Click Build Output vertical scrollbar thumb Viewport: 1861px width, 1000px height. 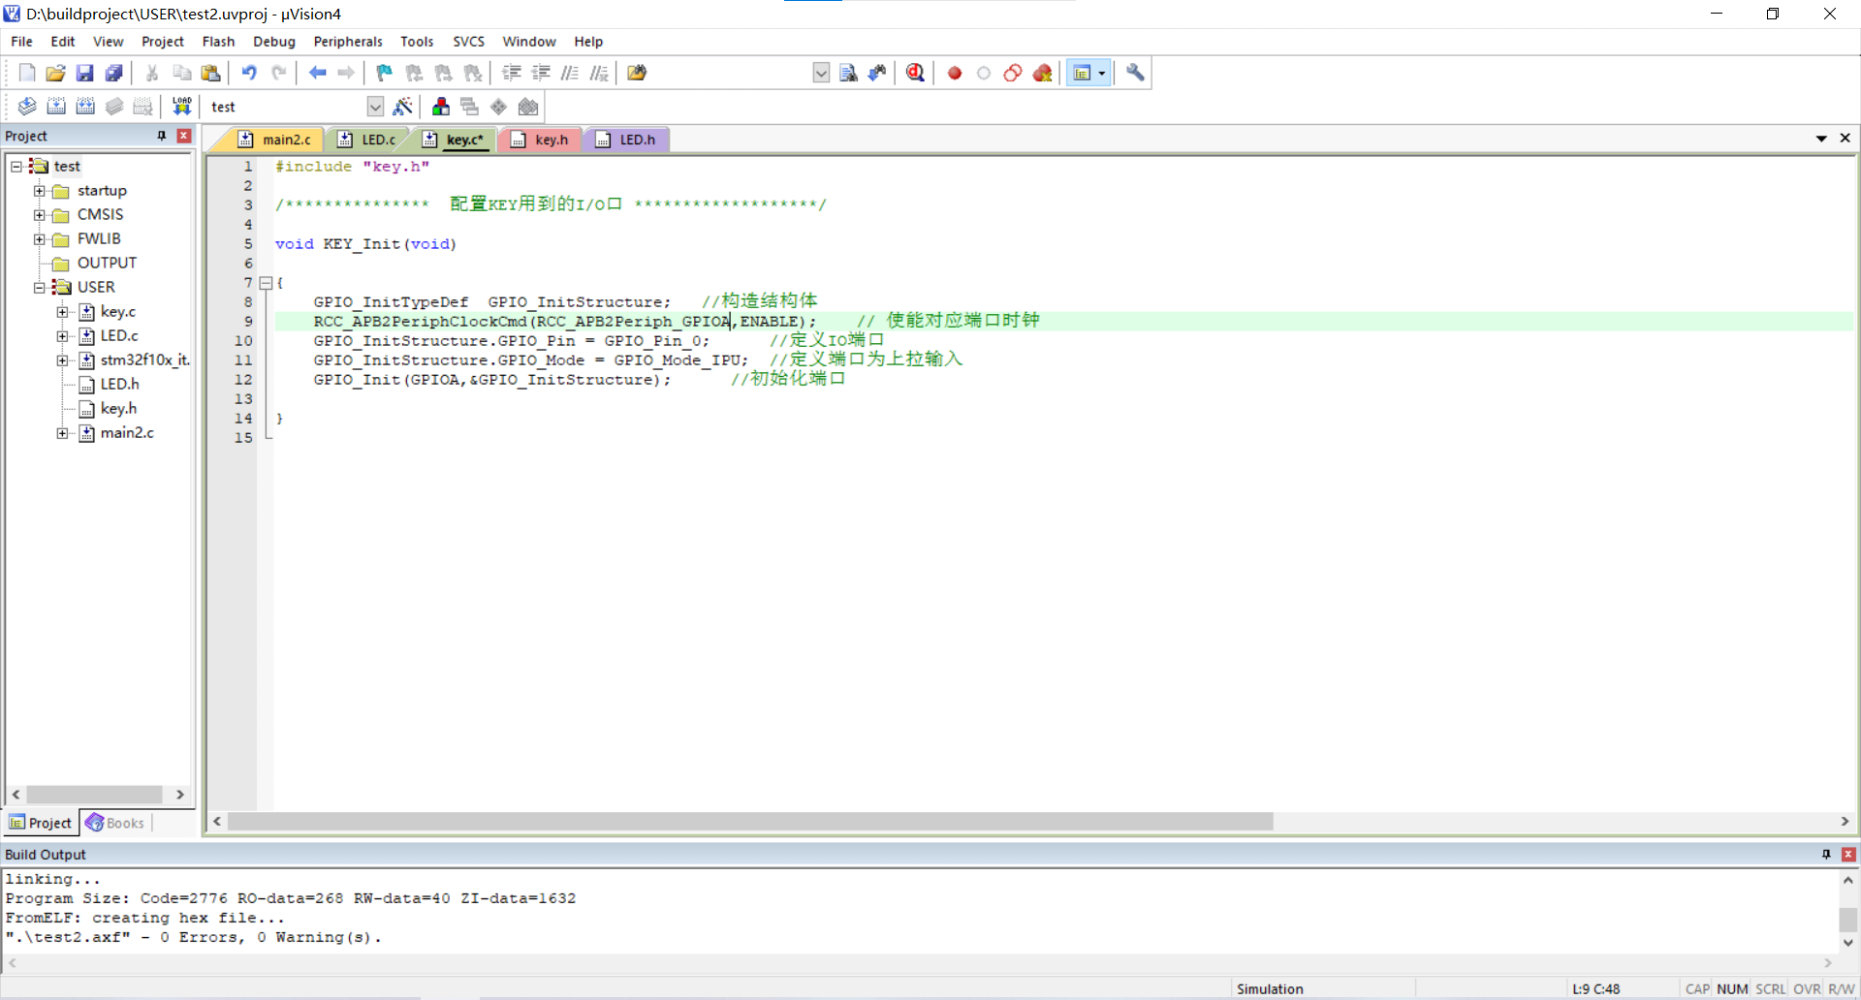(x=1848, y=919)
